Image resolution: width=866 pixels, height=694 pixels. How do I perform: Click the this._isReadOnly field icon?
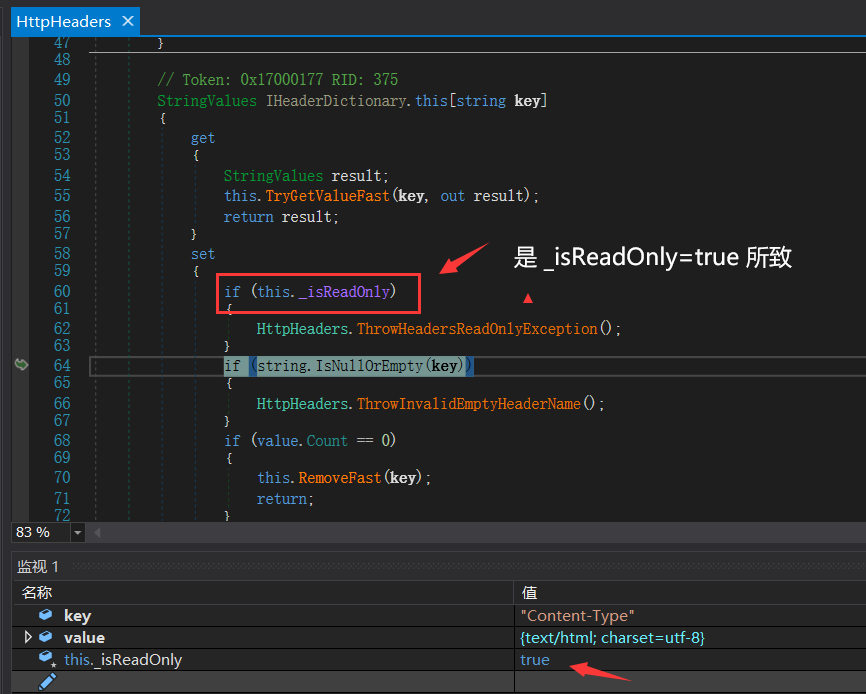(46, 659)
